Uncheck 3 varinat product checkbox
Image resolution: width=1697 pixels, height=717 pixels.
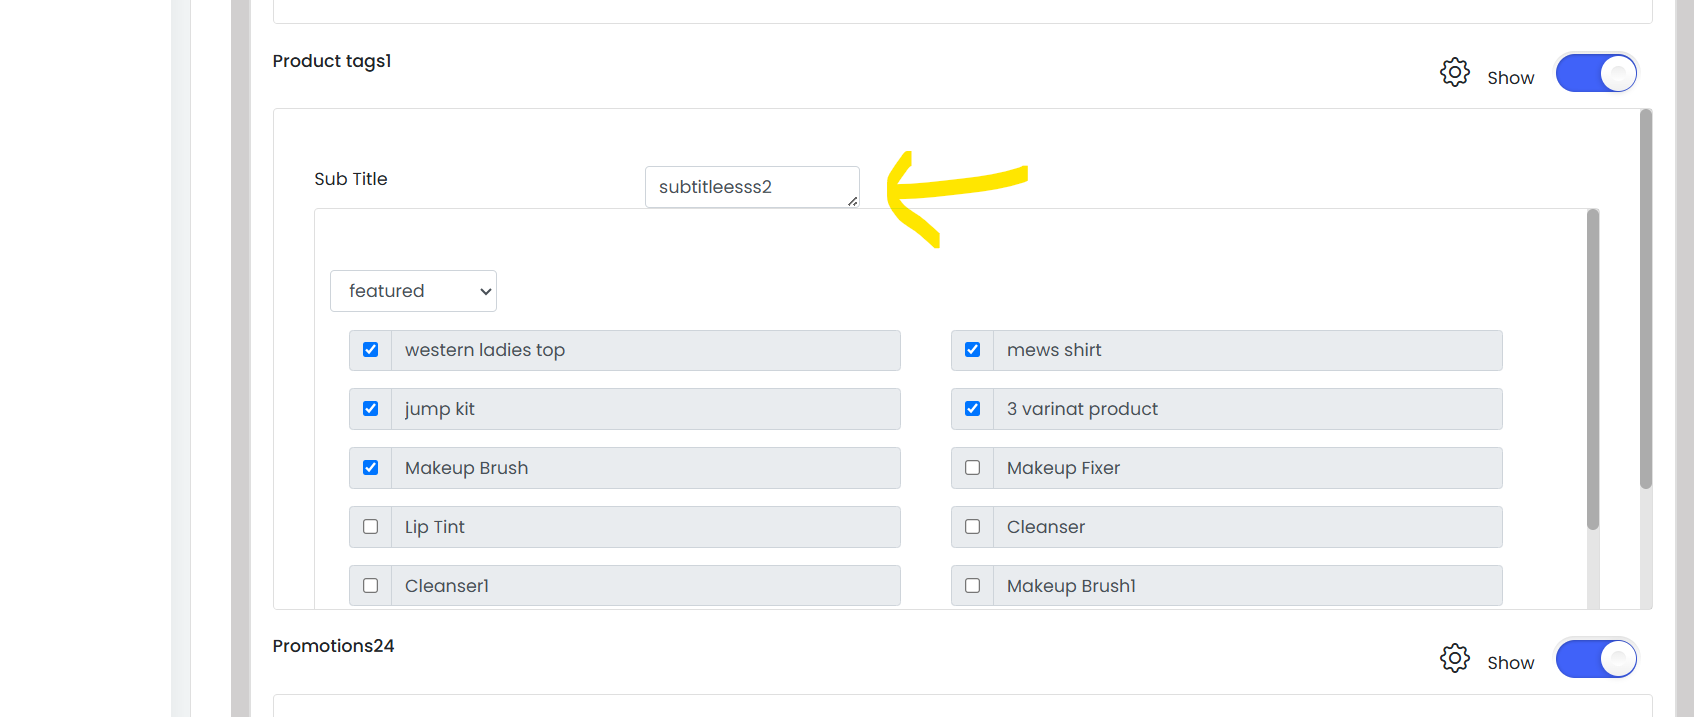pyautogui.click(x=972, y=409)
